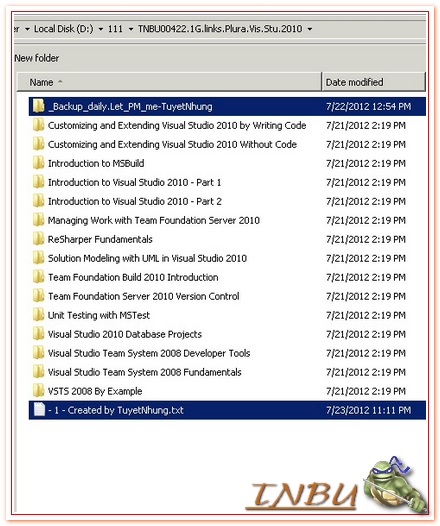Click the ReSharper Fundamentals folder icon

(x=39, y=239)
